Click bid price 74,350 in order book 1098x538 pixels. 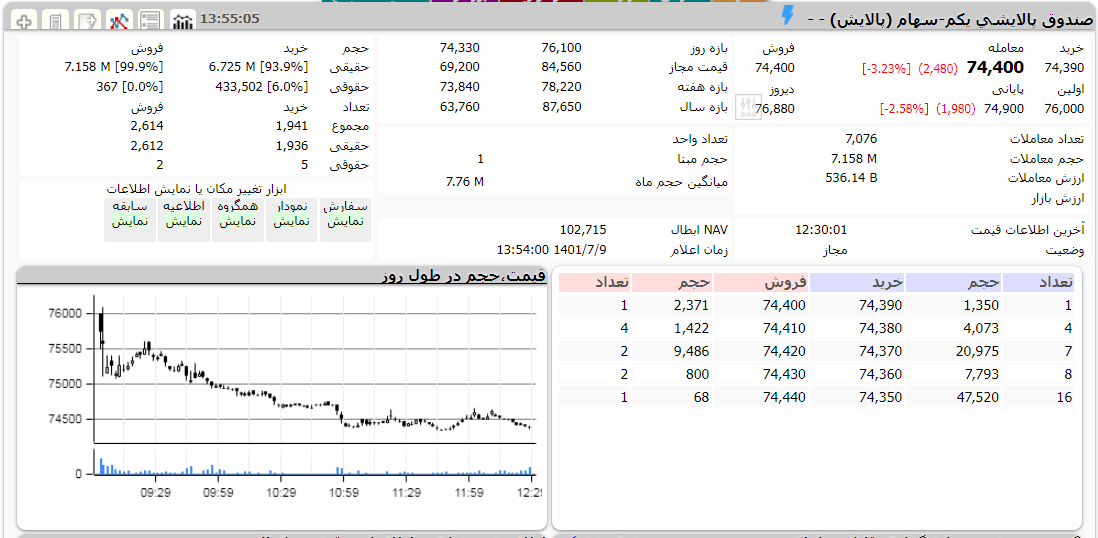pyautogui.click(x=882, y=397)
